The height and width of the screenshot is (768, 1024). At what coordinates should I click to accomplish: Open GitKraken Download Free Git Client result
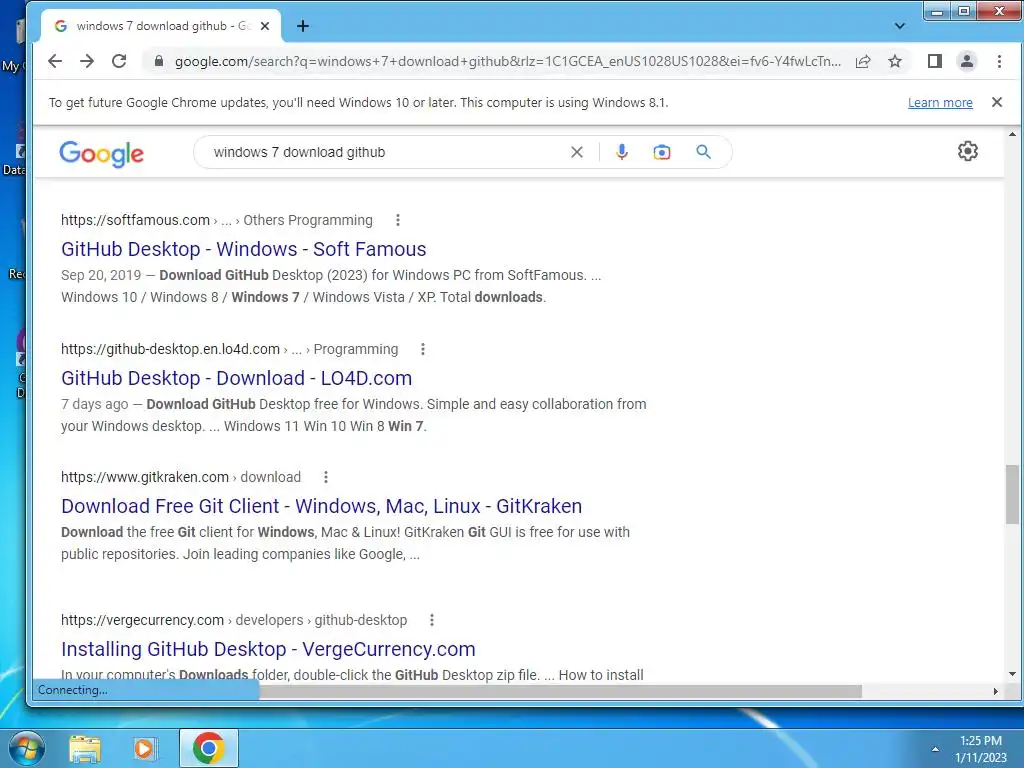(321, 506)
